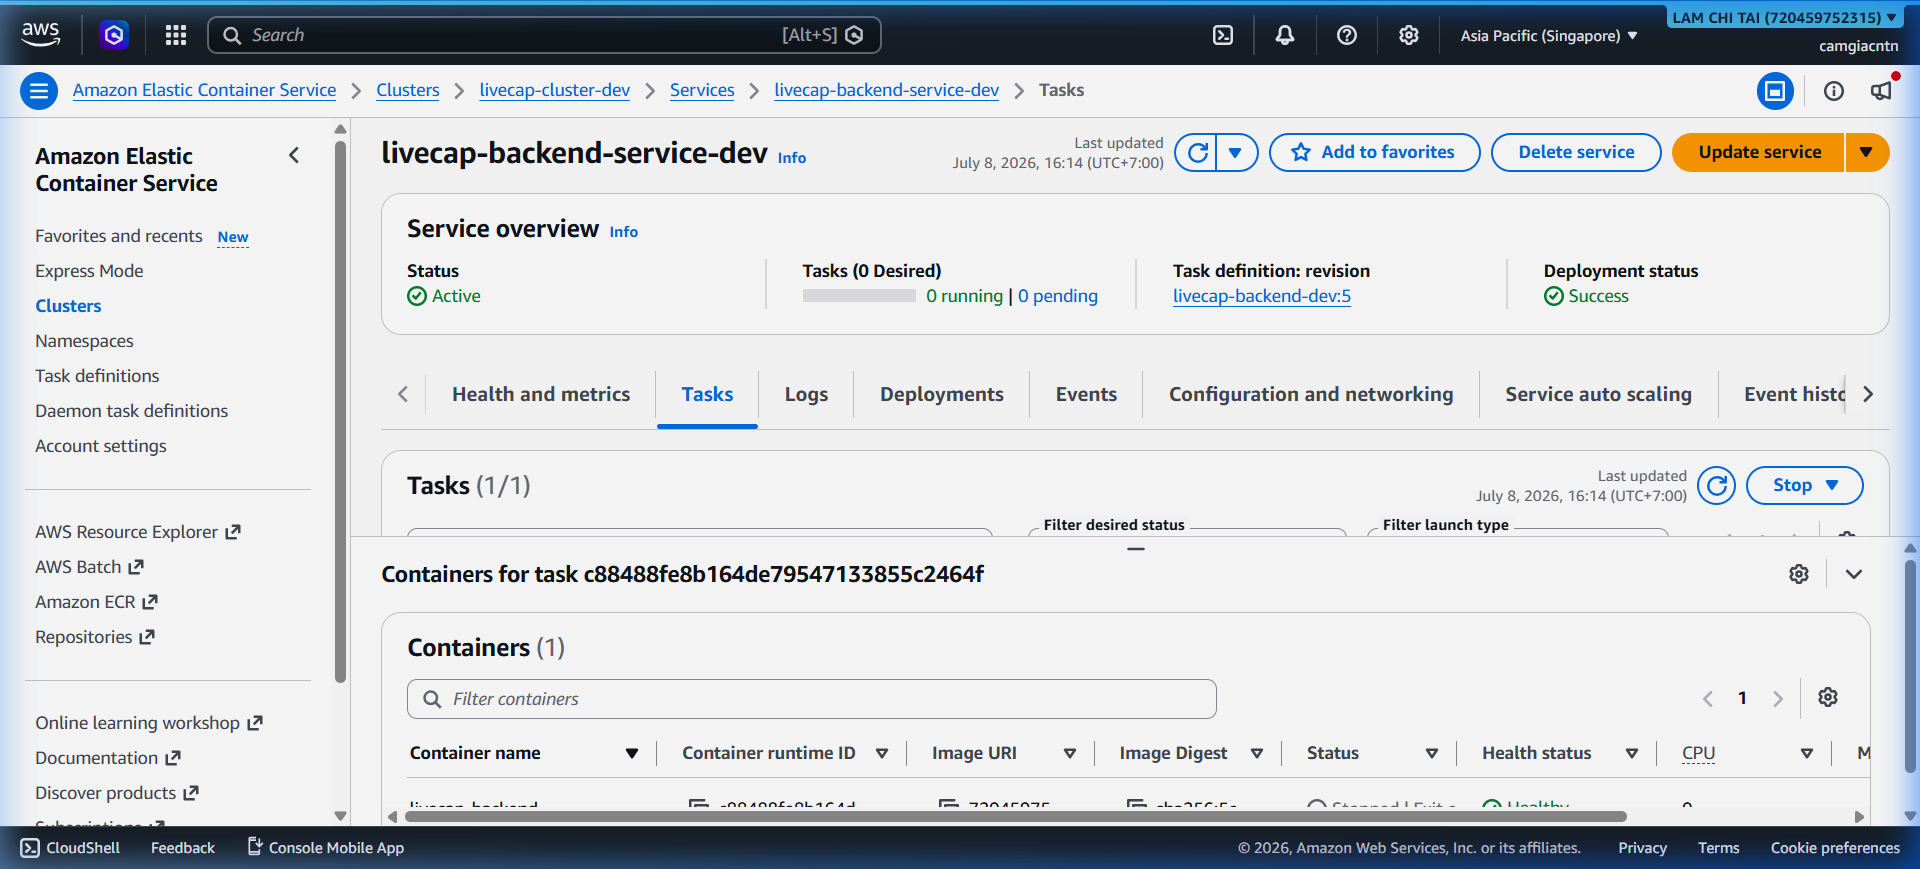Open Cookie preferences in footer
This screenshot has width=1920, height=869.
(1835, 848)
